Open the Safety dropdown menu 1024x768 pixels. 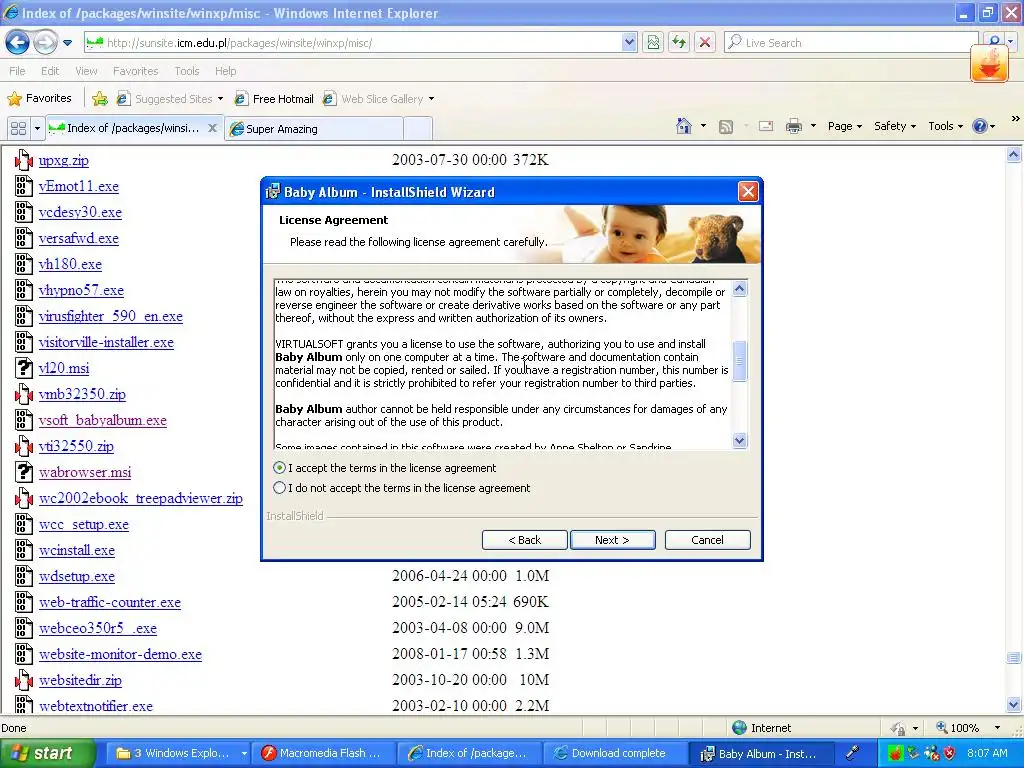tap(895, 126)
